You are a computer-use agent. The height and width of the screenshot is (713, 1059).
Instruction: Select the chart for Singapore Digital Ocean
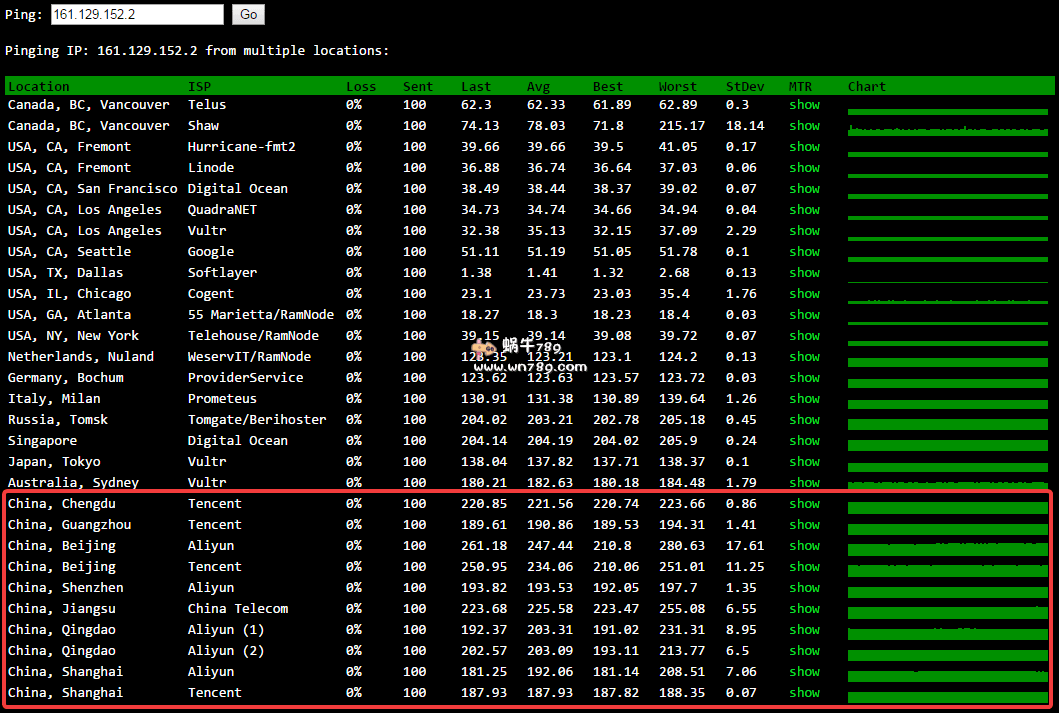[947, 442]
